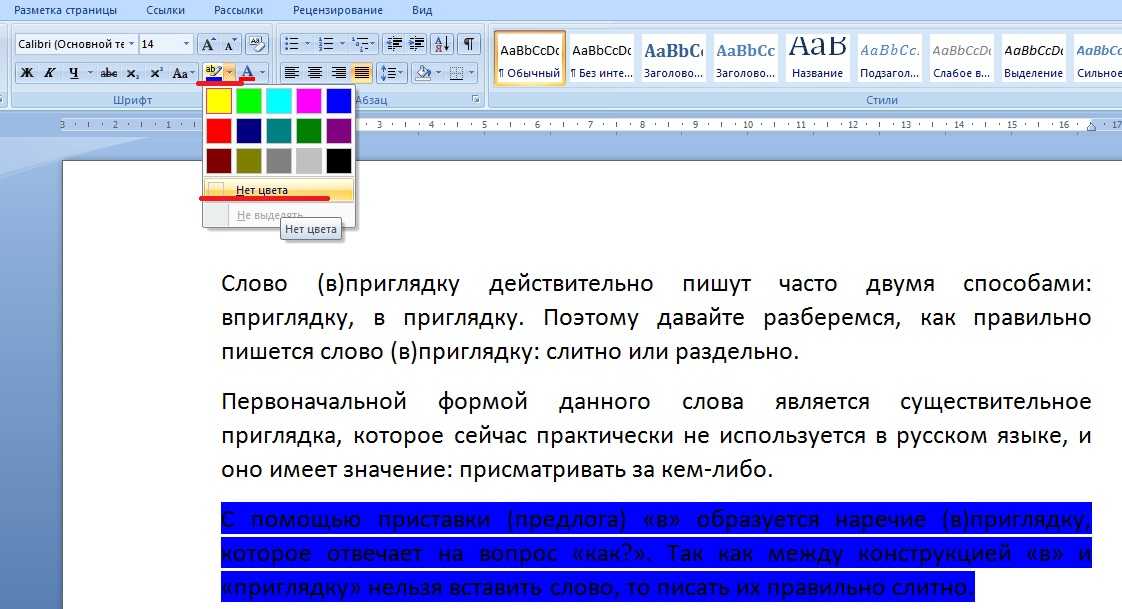The image size is (1122, 609).
Task: Open the shading color dropdown arrow
Action: coord(438,73)
